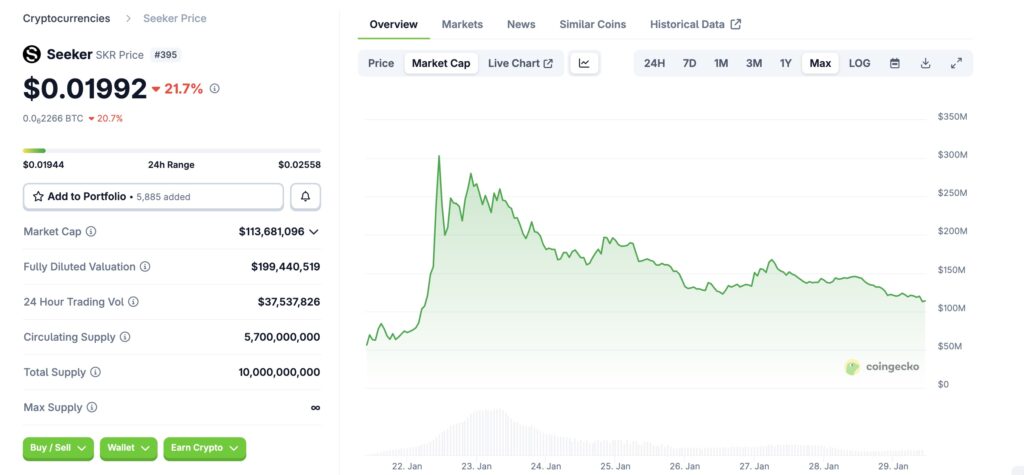
Task: Open the Similar Coins tab
Action: [x=592, y=24]
